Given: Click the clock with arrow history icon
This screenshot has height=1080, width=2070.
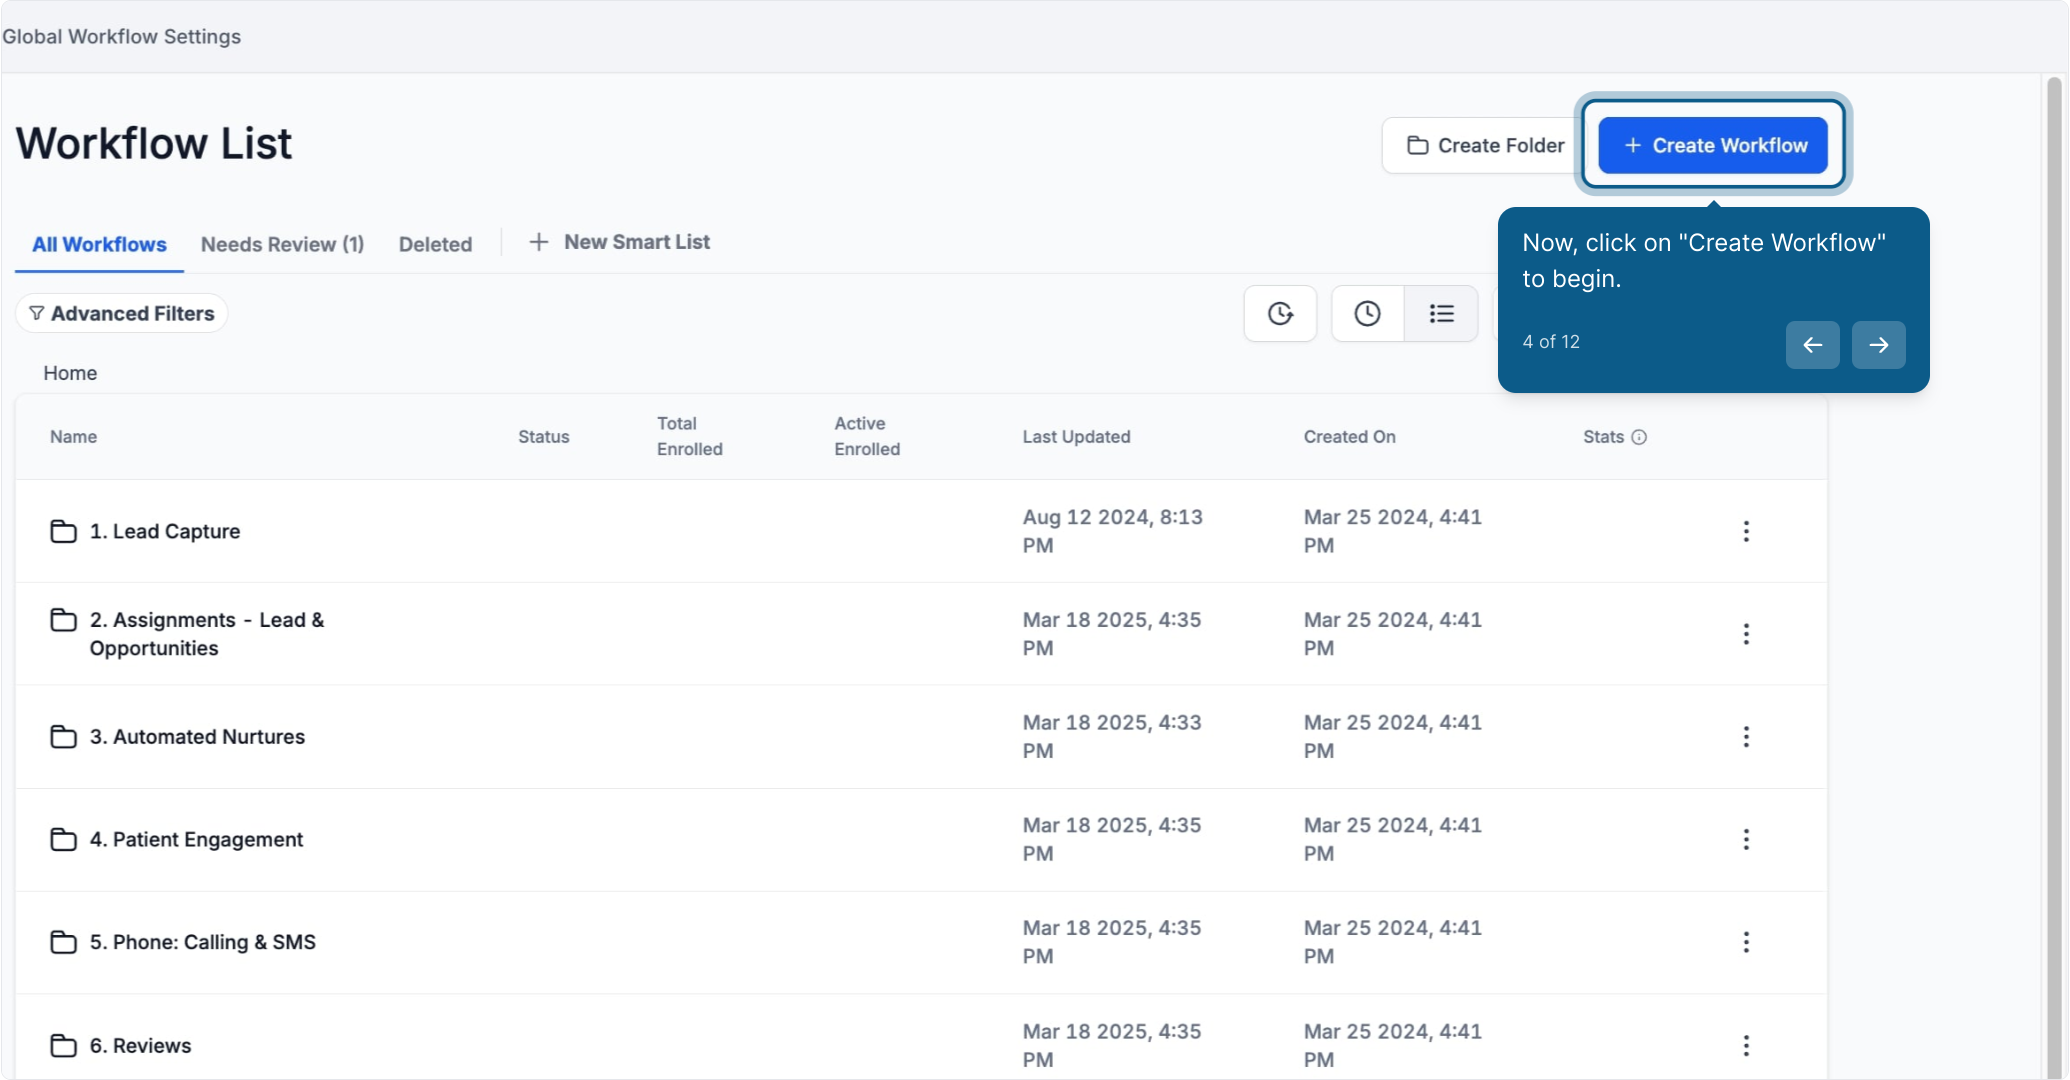Looking at the screenshot, I should (1280, 313).
